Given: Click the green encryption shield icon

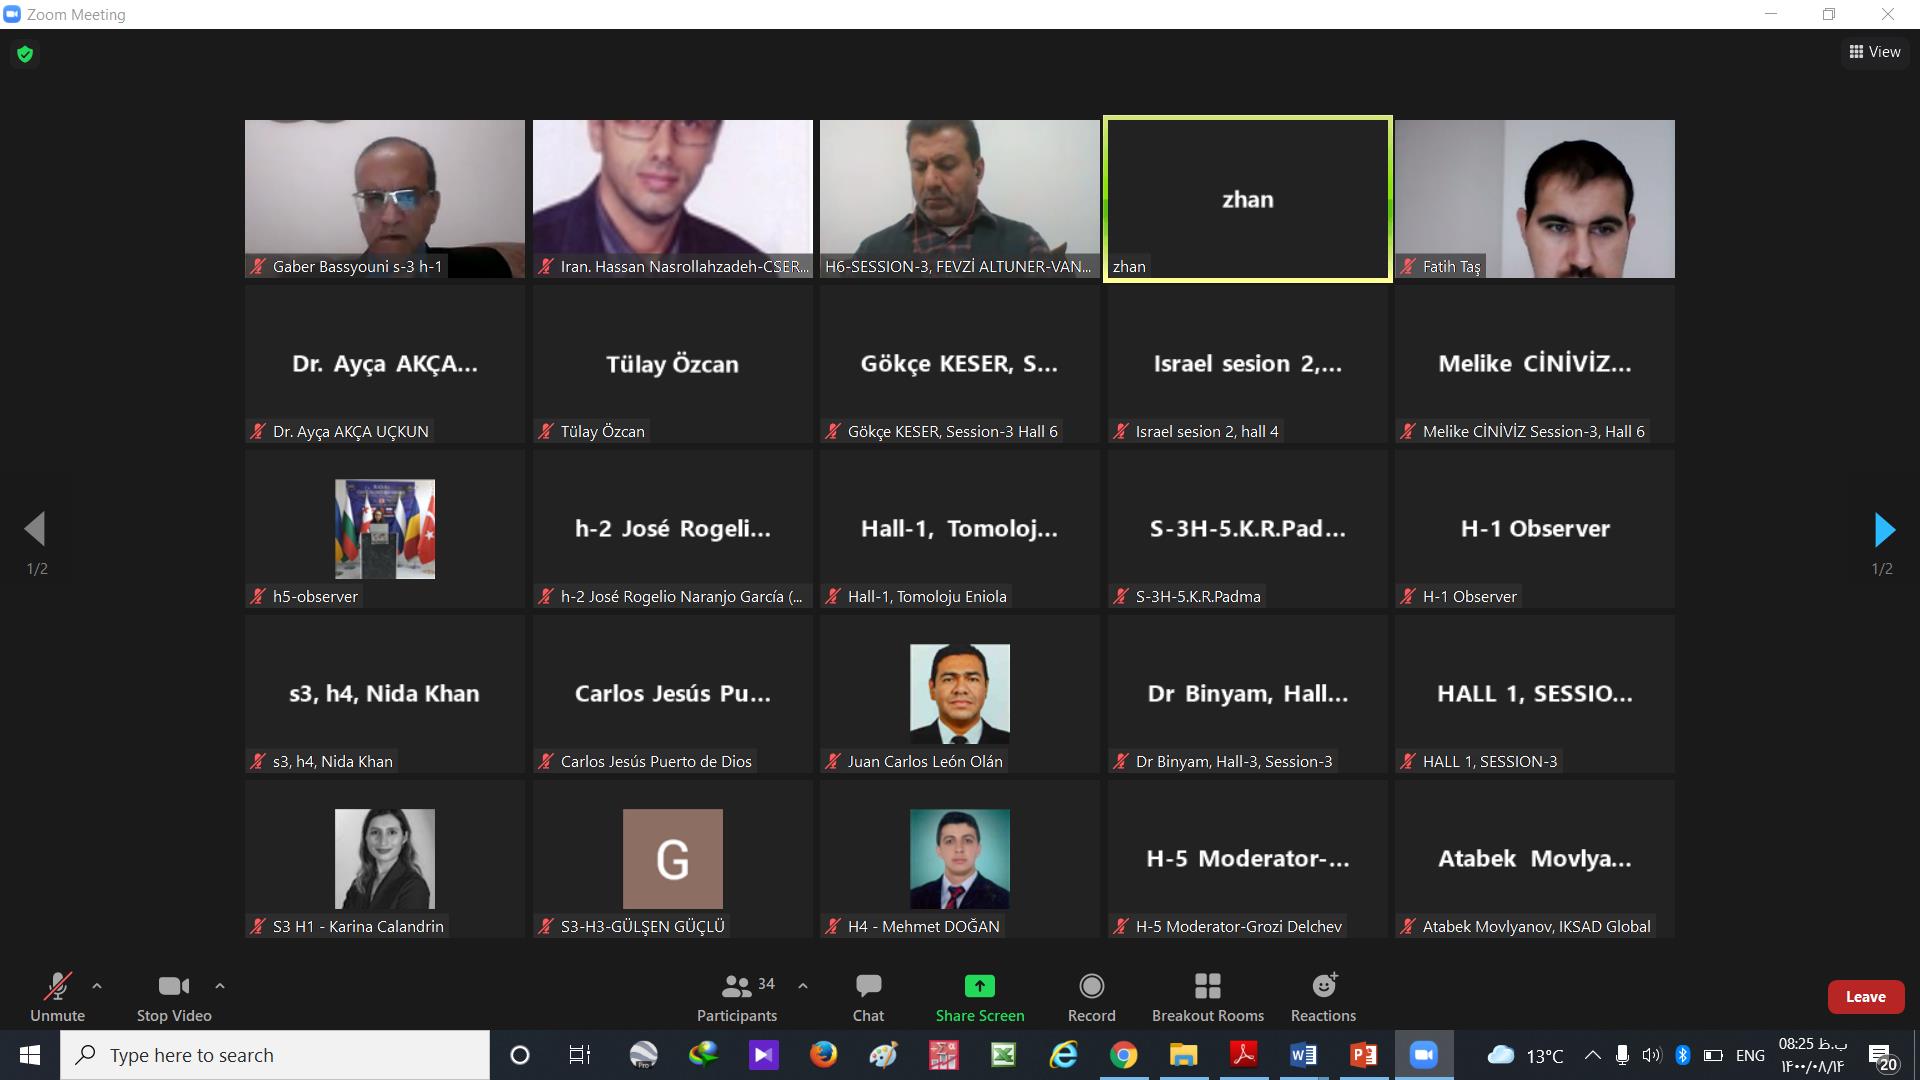Looking at the screenshot, I should pyautogui.click(x=25, y=54).
